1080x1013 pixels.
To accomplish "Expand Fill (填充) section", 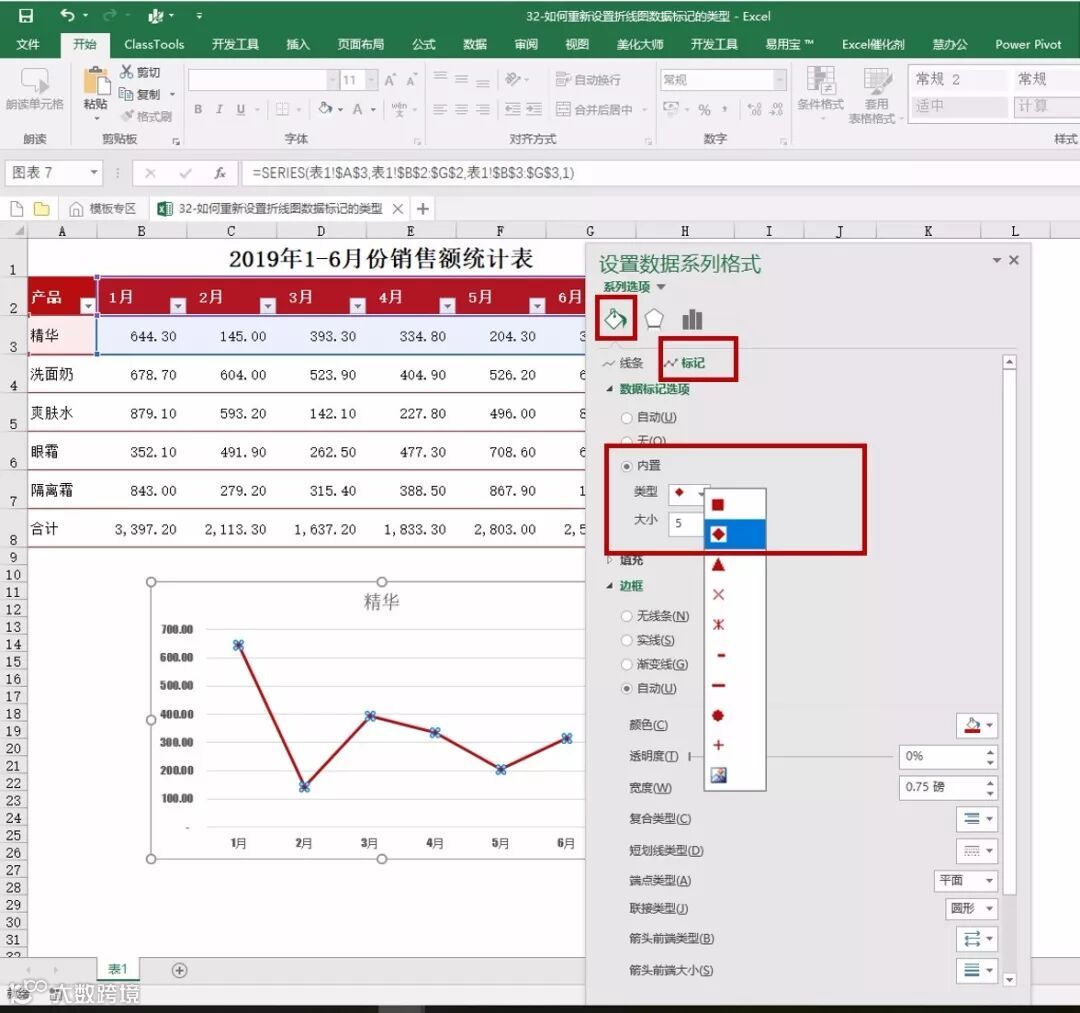I will (610, 561).
